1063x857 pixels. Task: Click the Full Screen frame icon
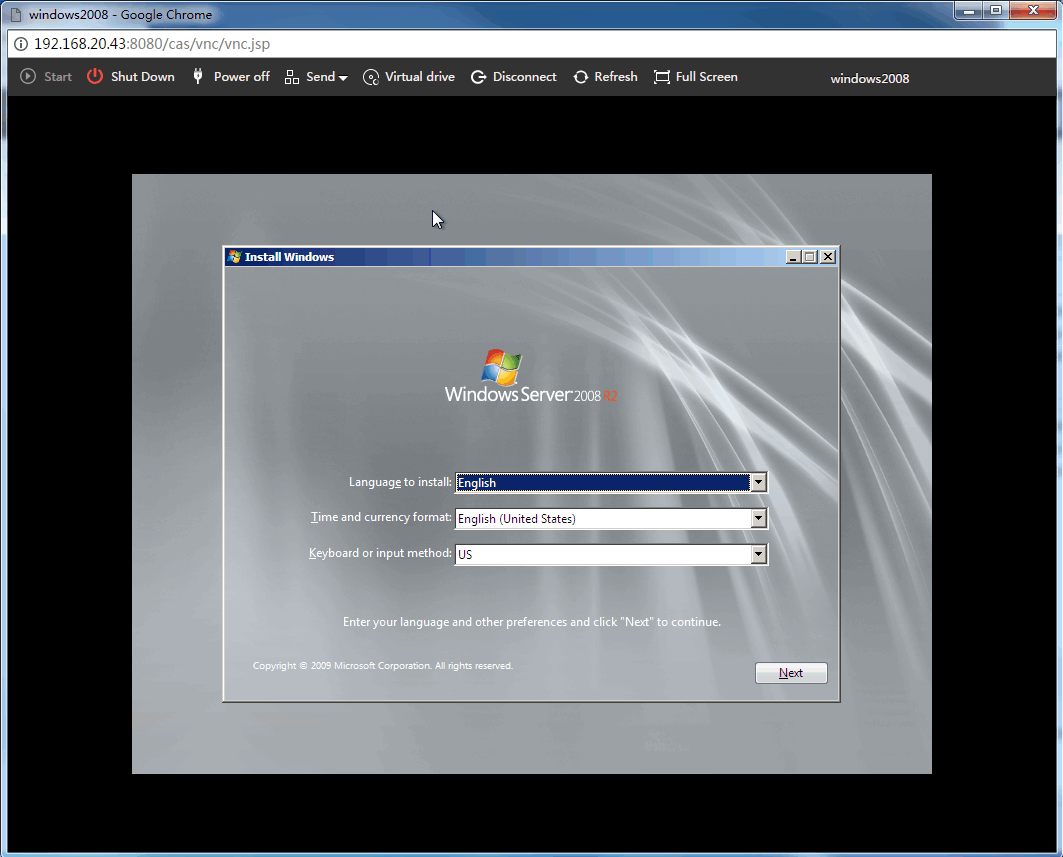coord(662,77)
